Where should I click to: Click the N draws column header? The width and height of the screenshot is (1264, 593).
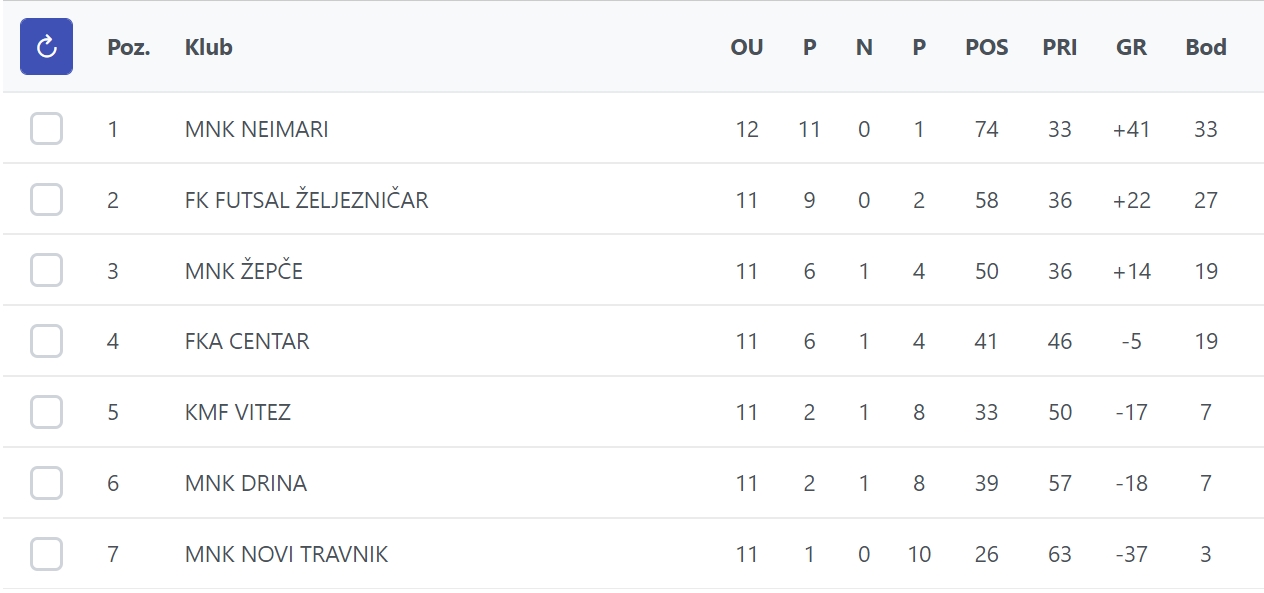[x=864, y=47]
